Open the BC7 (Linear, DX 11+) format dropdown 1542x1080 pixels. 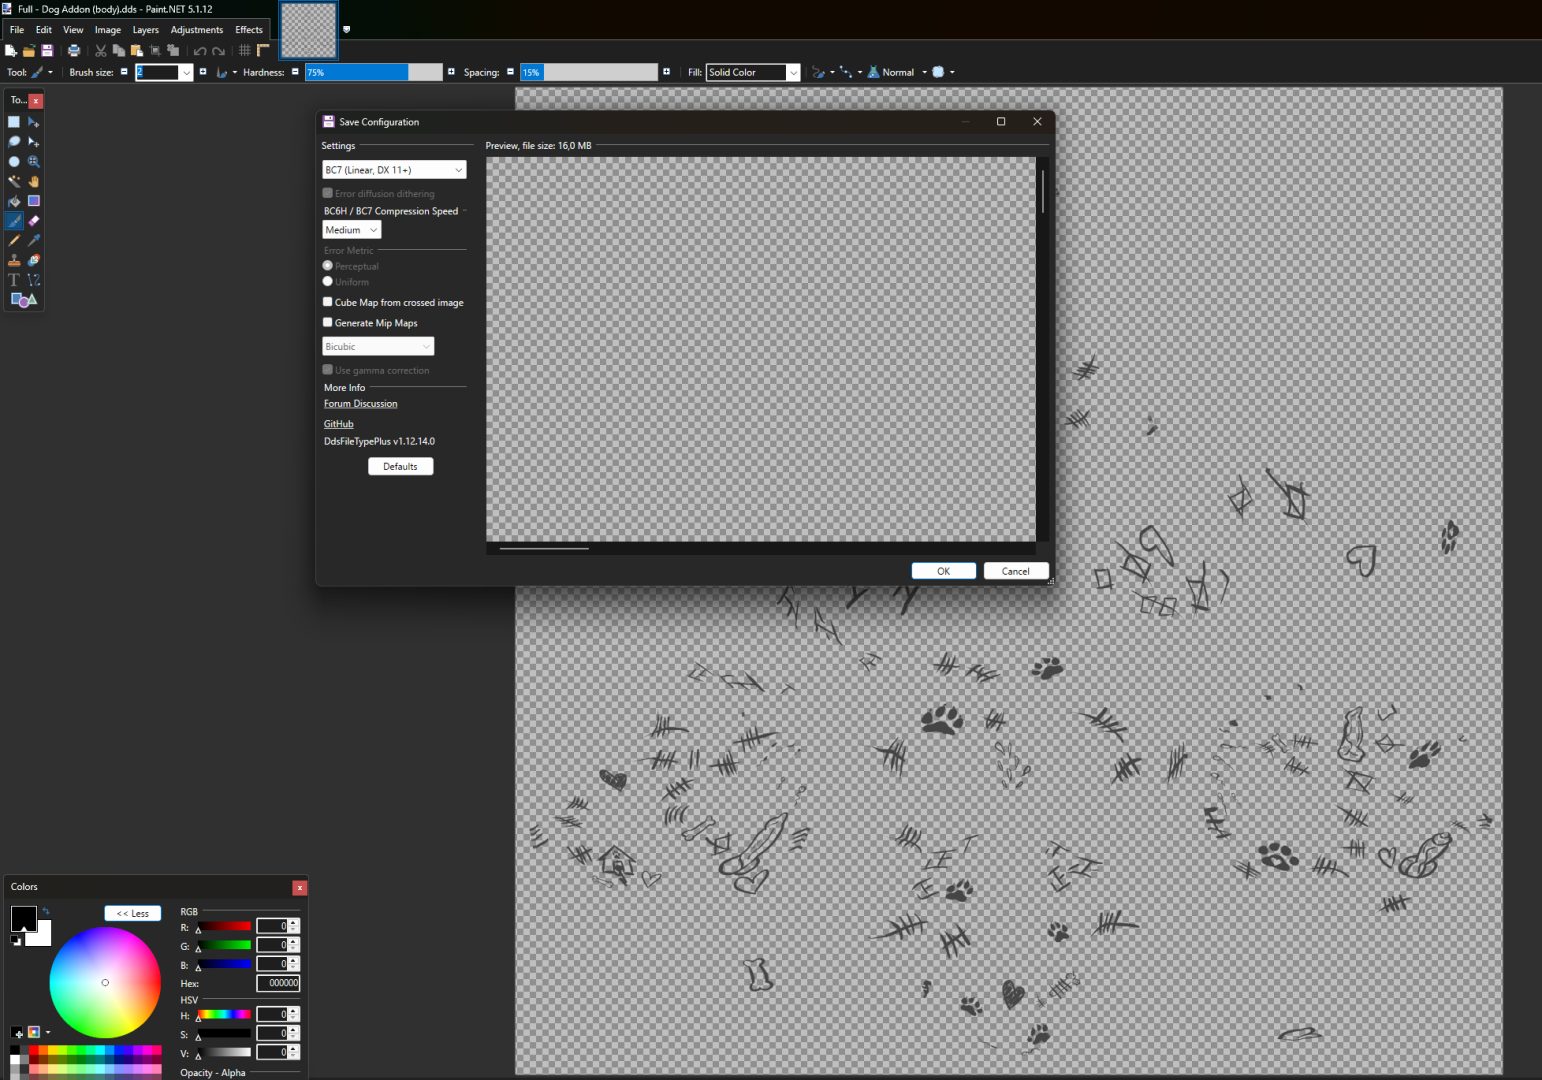point(394,170)
